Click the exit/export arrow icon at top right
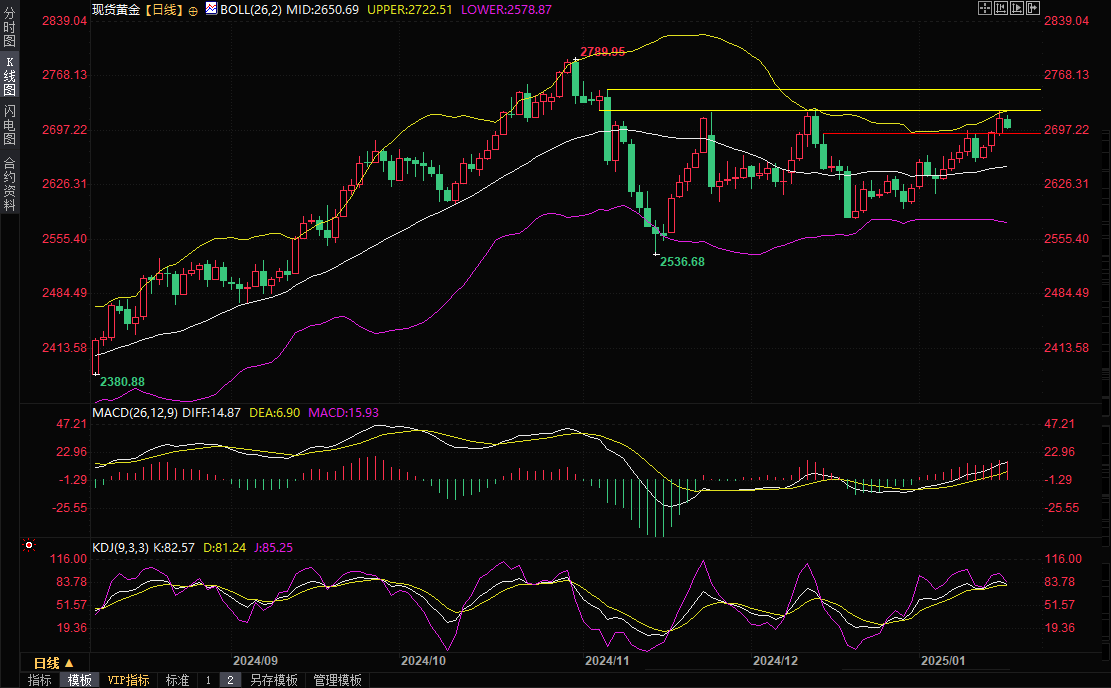 (1035, 8)
